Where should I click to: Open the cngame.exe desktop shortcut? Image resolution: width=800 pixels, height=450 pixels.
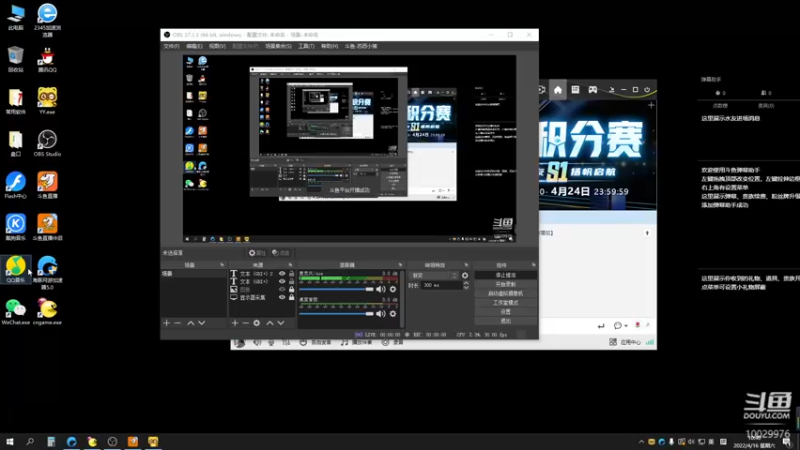(47, 312)
